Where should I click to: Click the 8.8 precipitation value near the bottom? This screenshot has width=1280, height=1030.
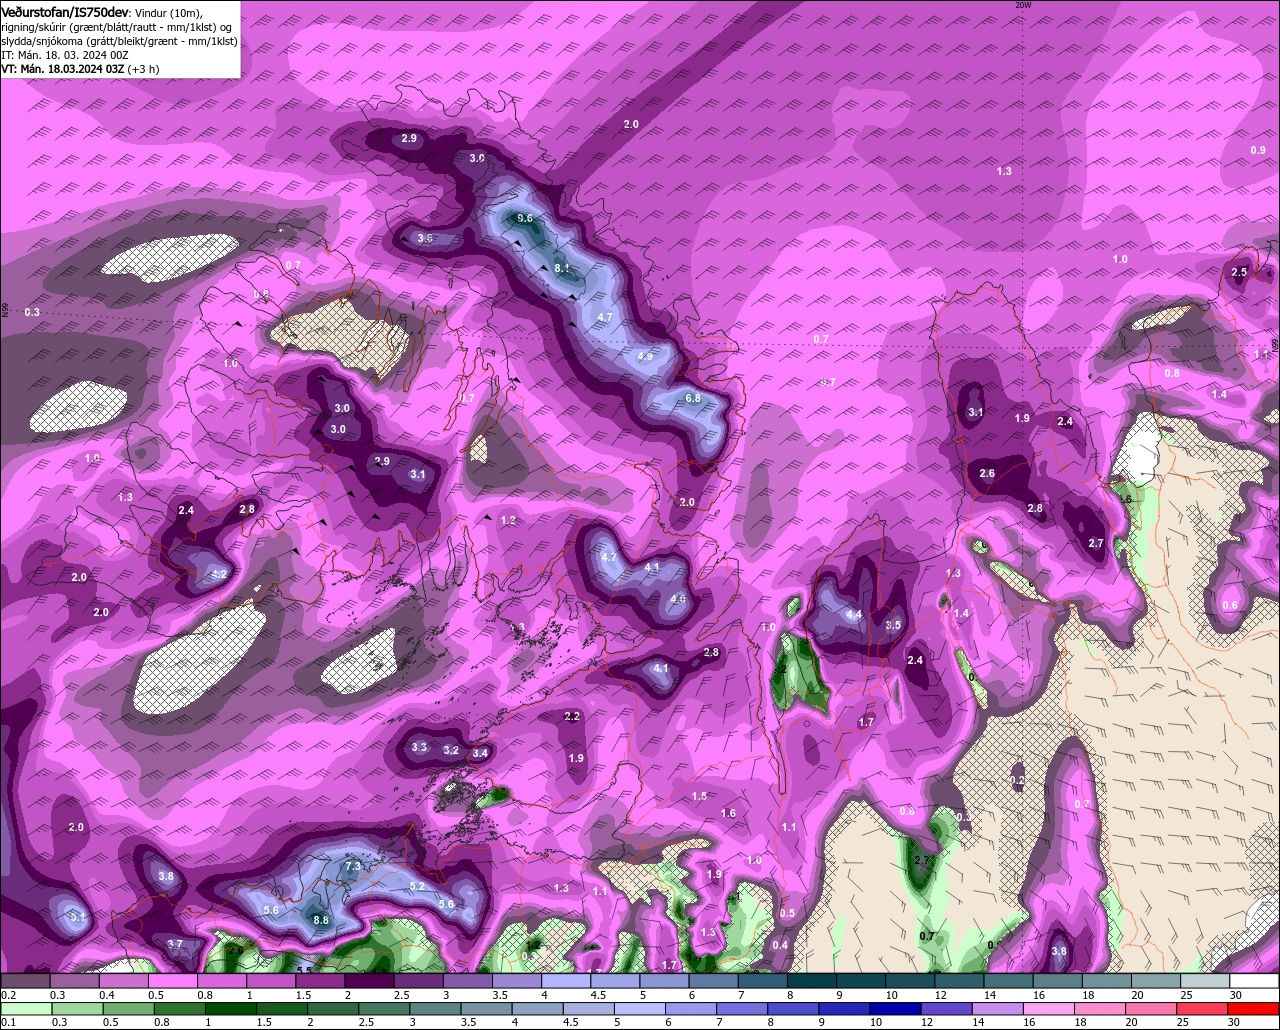(x=321, y=920)
